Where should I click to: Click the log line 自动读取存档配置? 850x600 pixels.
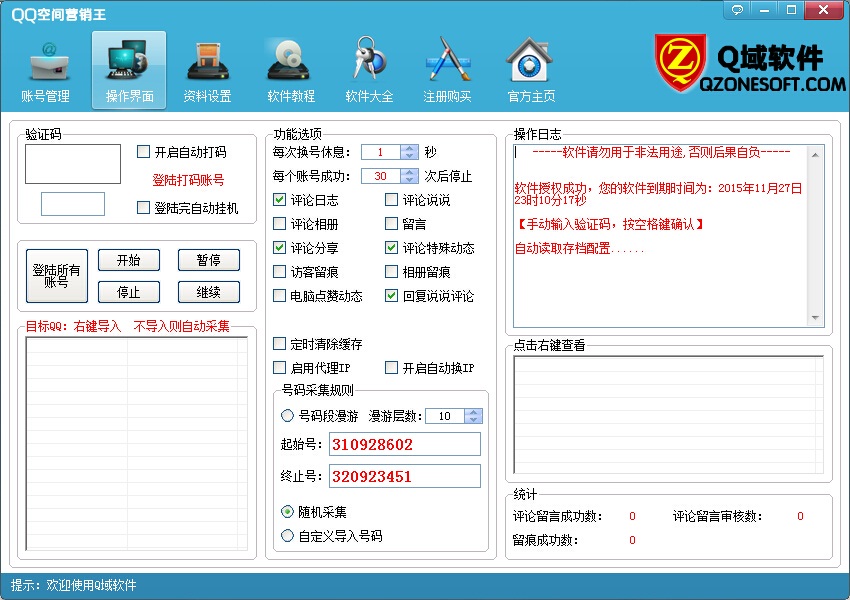pyautogui.click(x=579, y=248)
